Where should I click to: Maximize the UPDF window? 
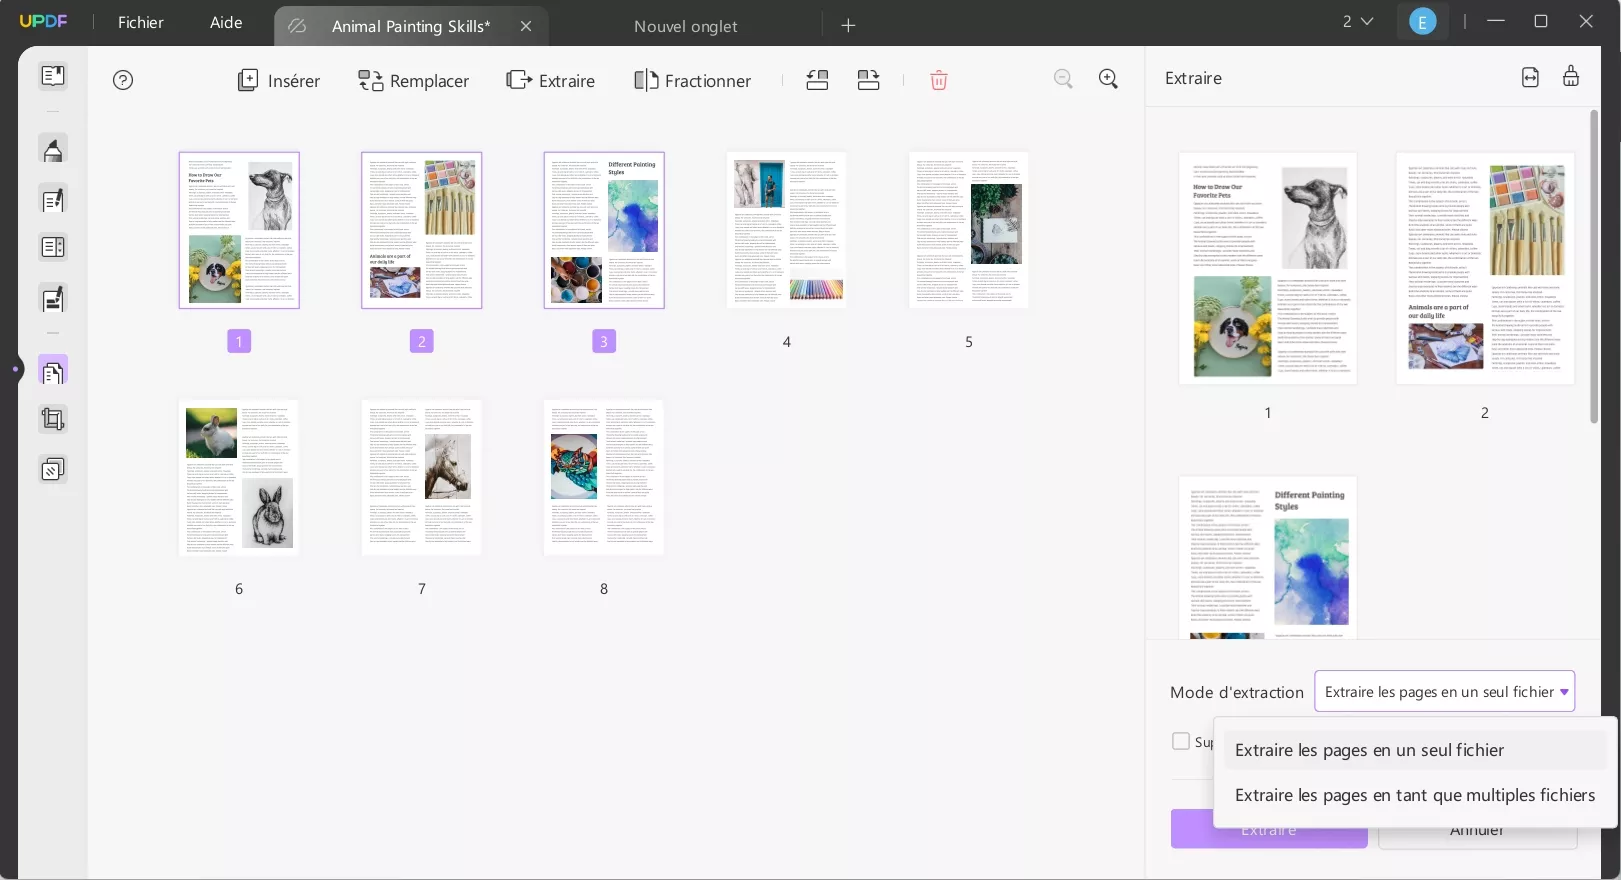(x=1541, y=21)
